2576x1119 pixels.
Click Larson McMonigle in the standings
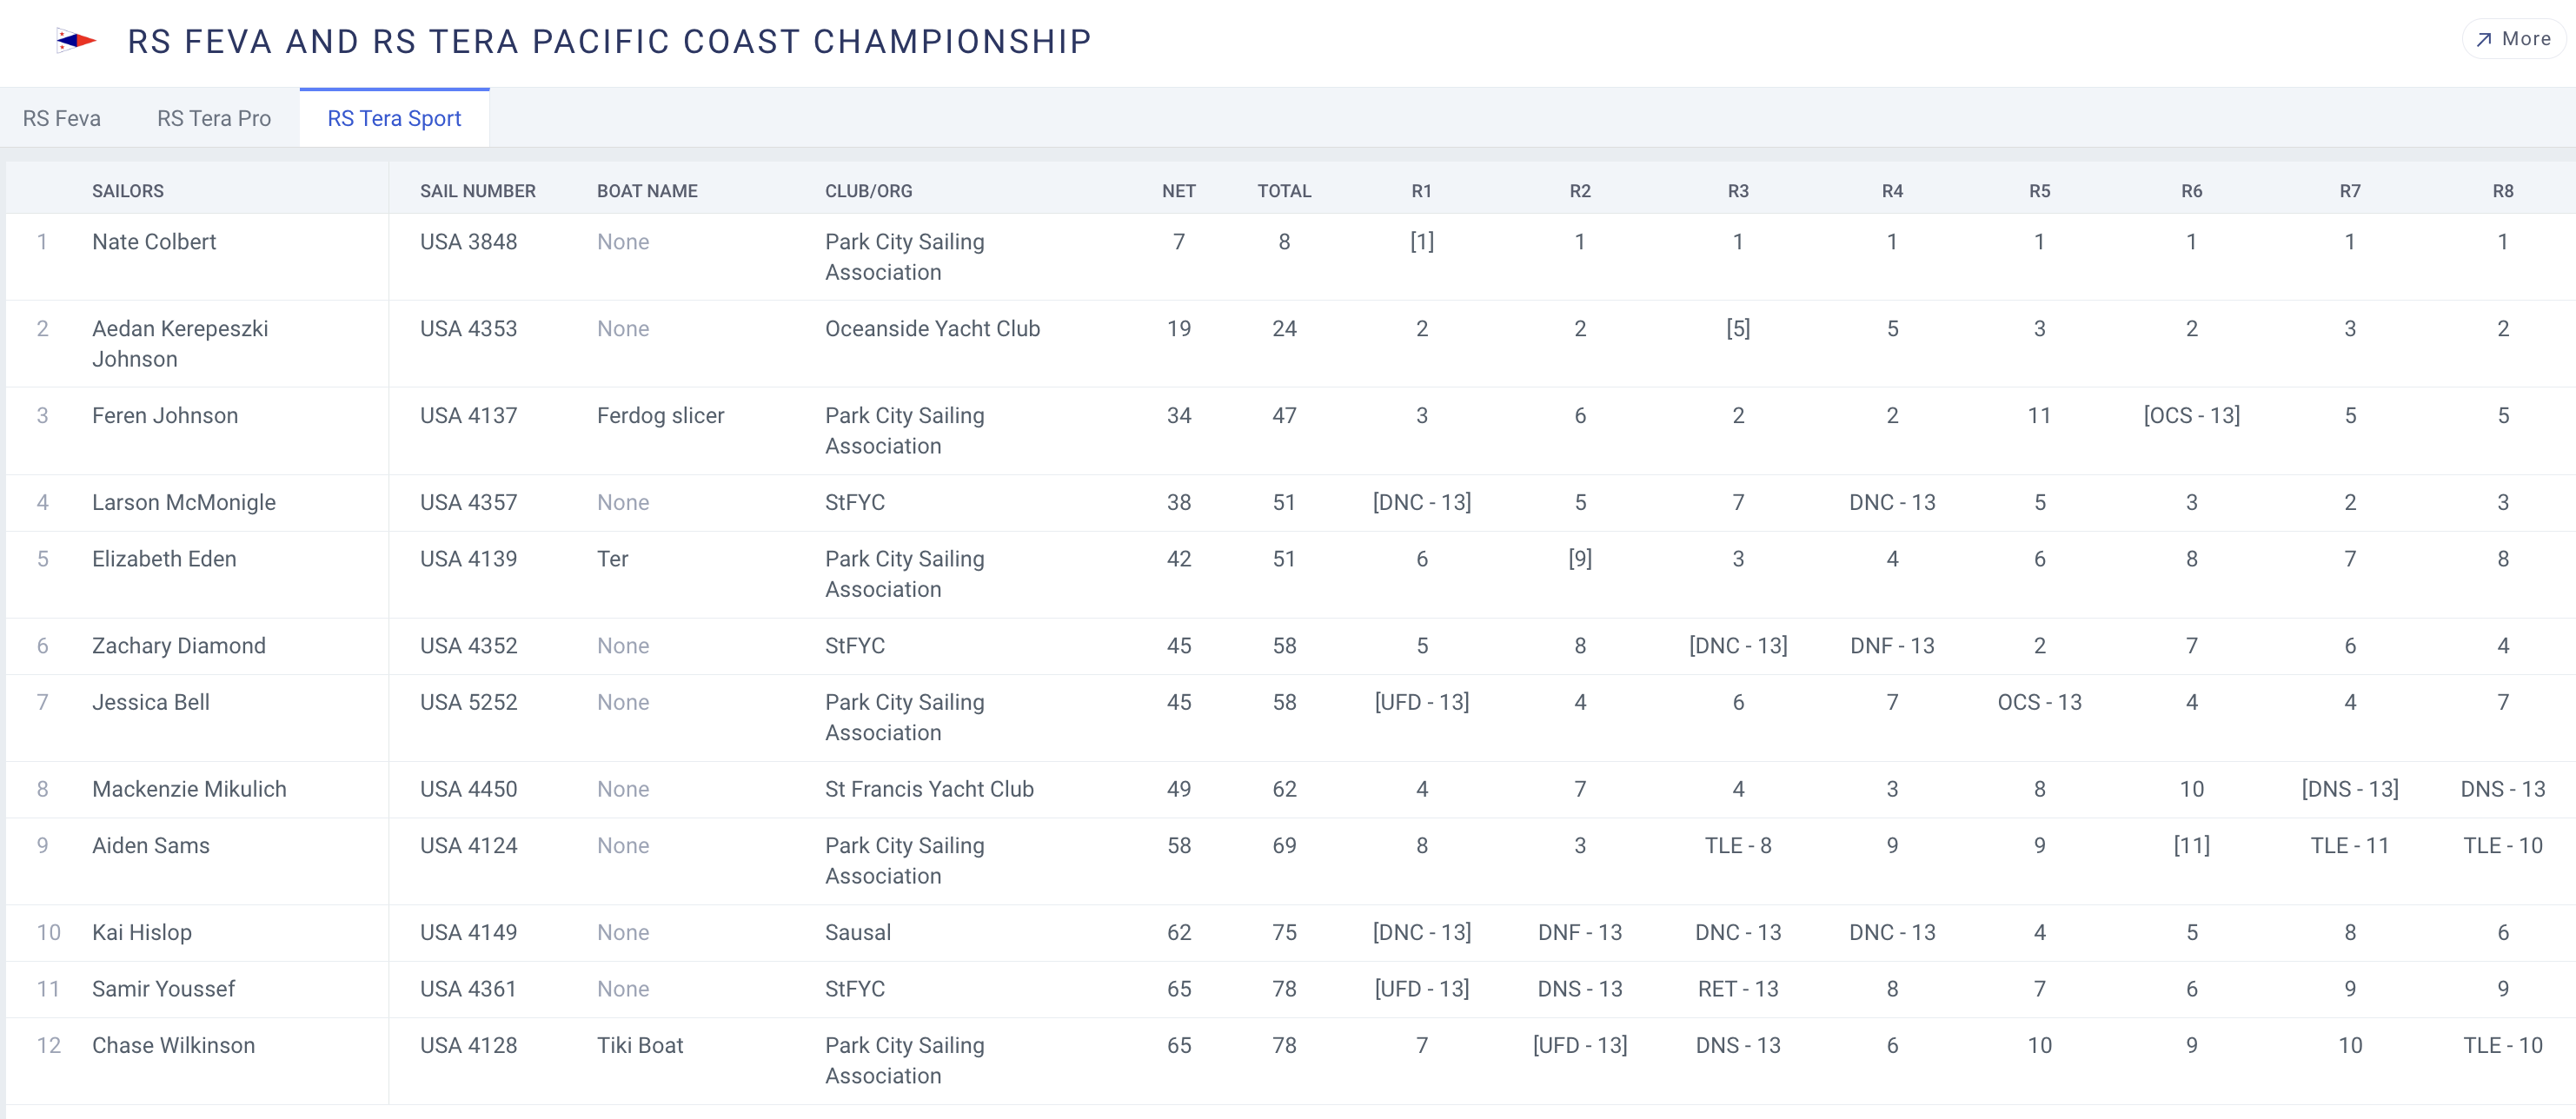(x=184, y=502)
